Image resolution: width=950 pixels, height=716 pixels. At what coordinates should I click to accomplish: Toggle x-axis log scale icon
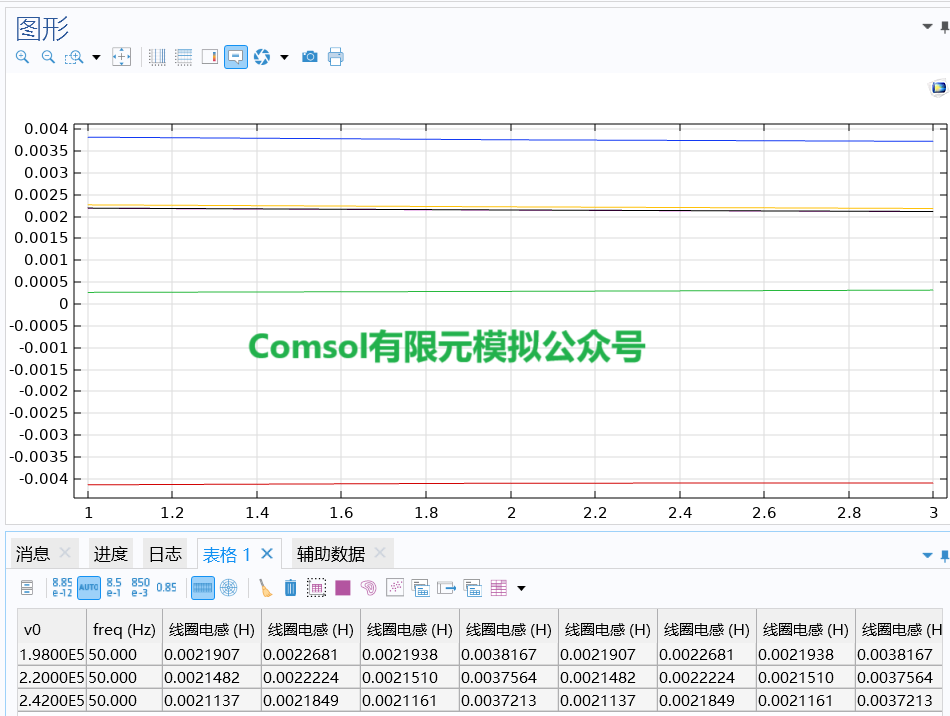pyautogui.click(x=157, y=57)
